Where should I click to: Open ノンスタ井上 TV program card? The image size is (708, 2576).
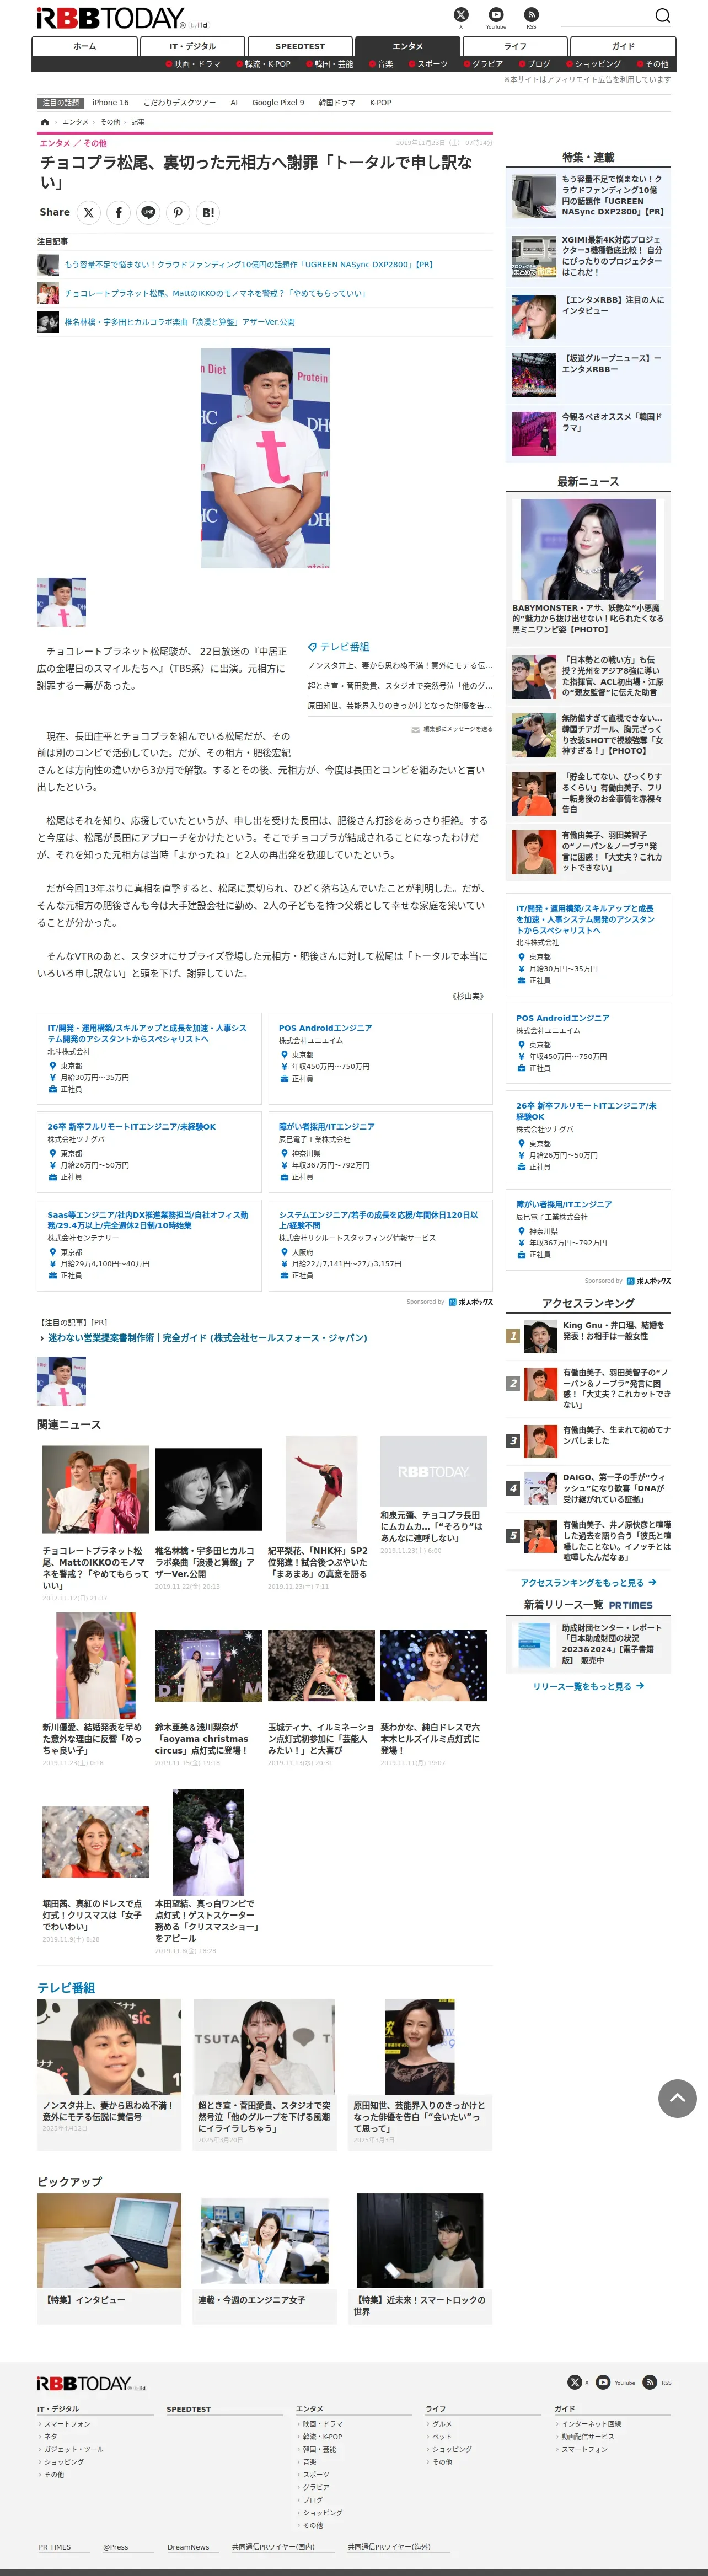[x=109, y=2074]
